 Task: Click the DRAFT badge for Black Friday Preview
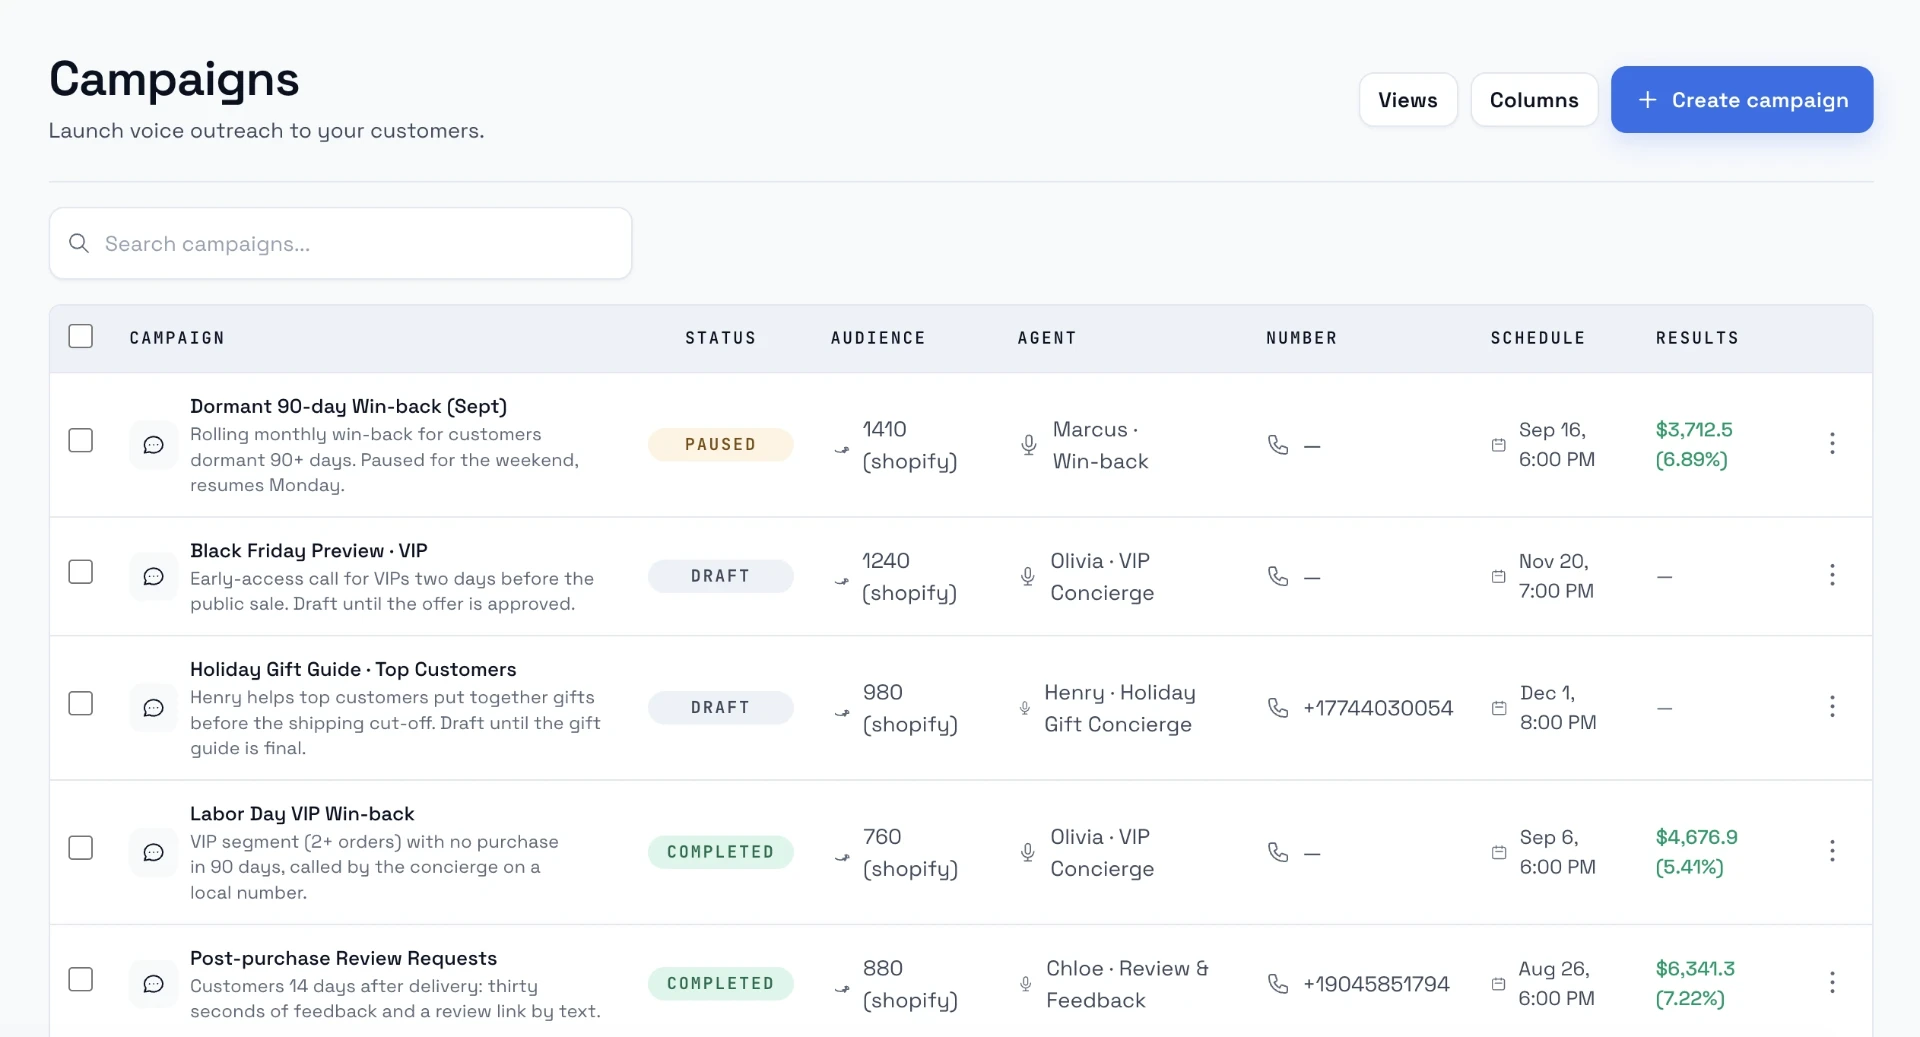click(721, 576)
